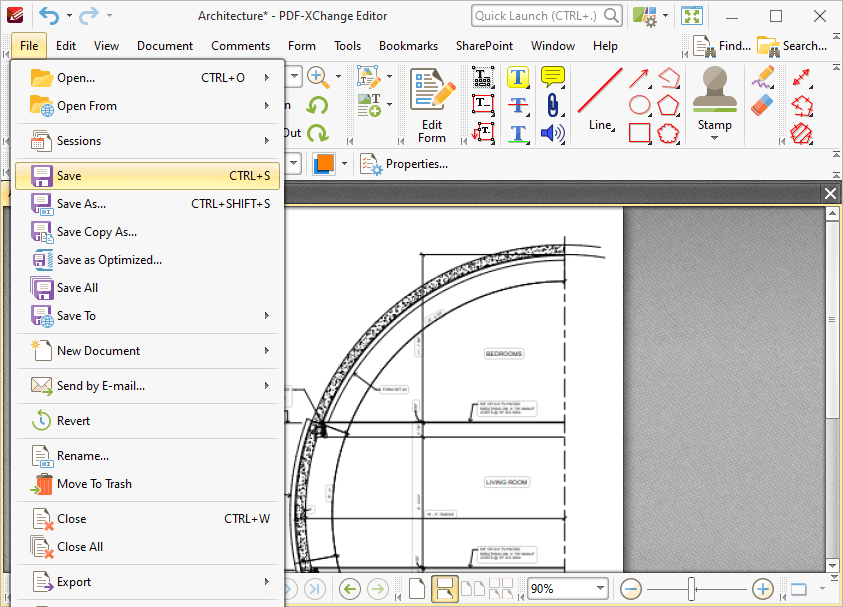
Task: Choose the Eraser tool
Action: point(762,105)
